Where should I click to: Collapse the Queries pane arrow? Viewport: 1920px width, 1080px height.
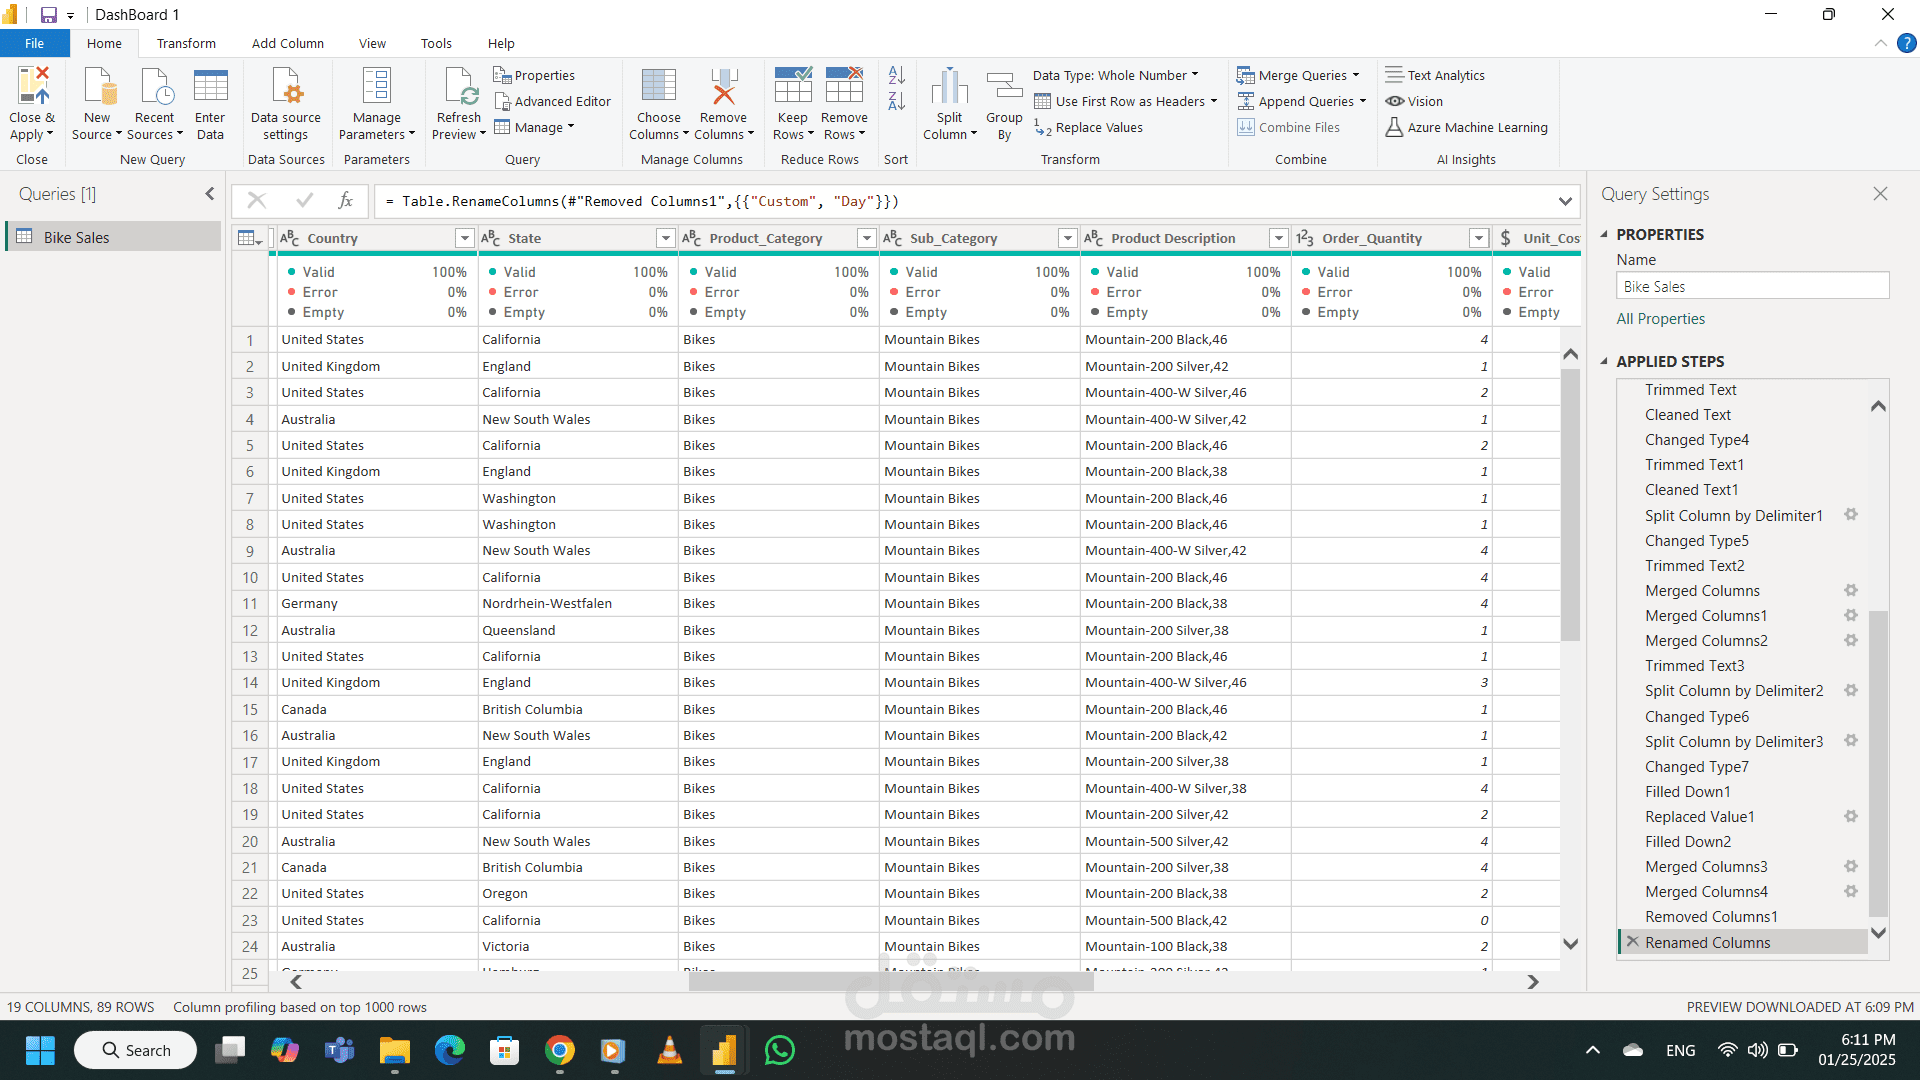[209, 194]
